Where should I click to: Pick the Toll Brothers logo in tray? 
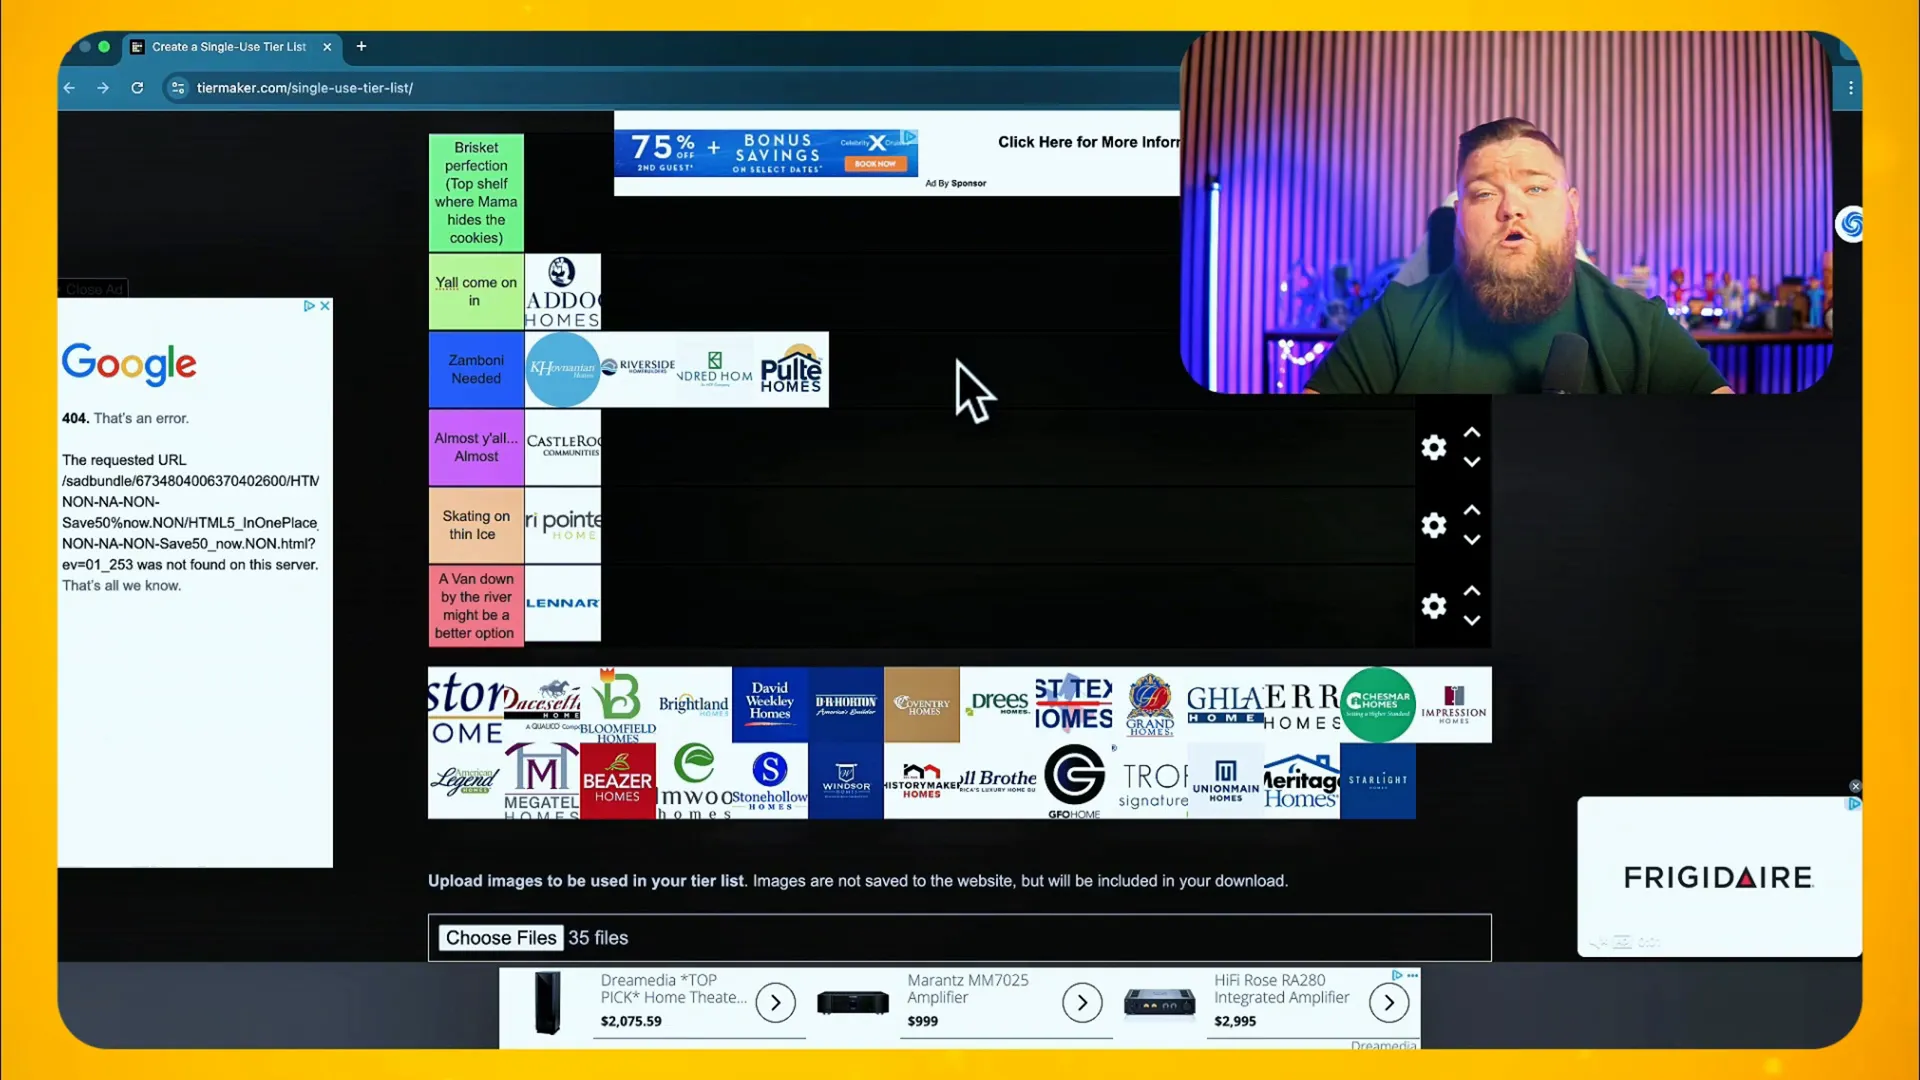pyautogui.click(x=998, y=781)
